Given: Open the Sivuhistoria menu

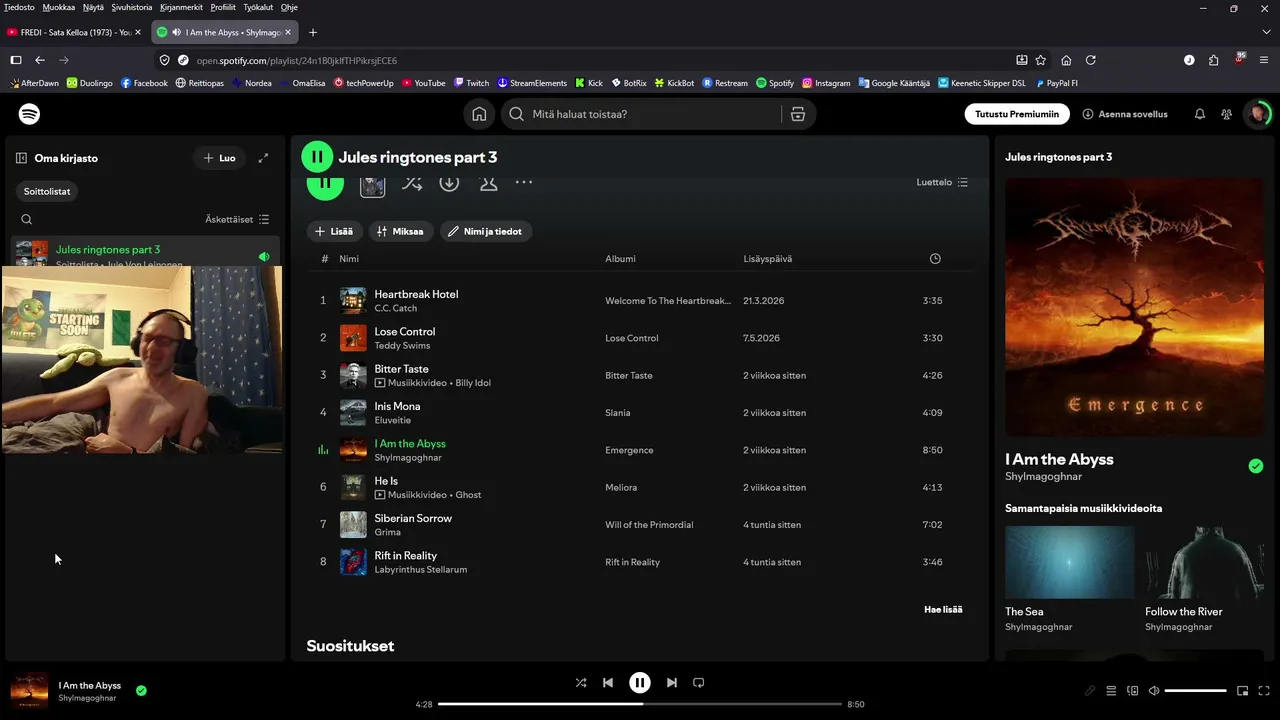Looking at the screenshot, I should click(x=132, y=7).
